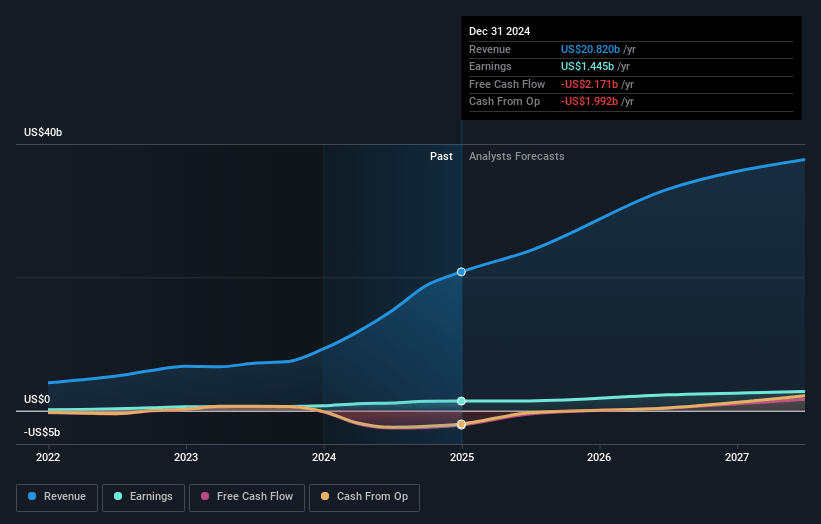Toggle the Revenue legend button

[57, 497]
